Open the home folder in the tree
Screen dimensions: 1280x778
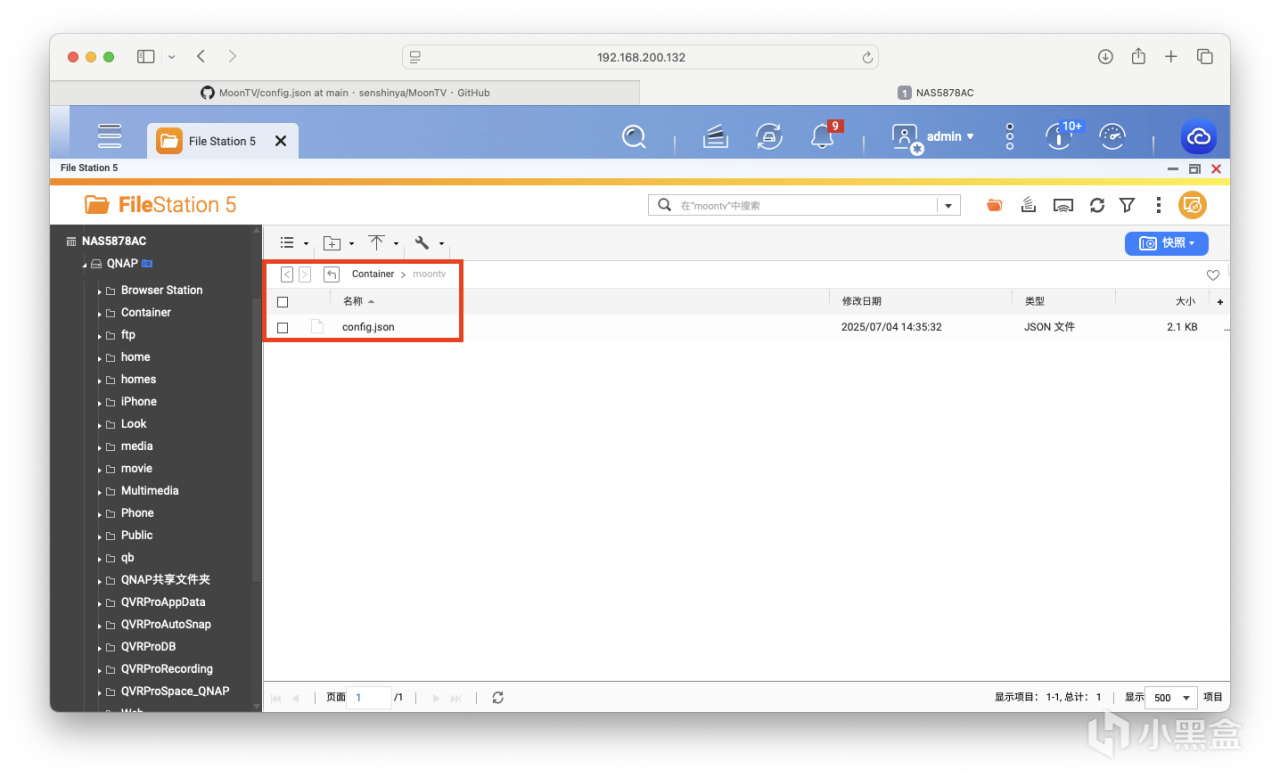tap(135, 357)
